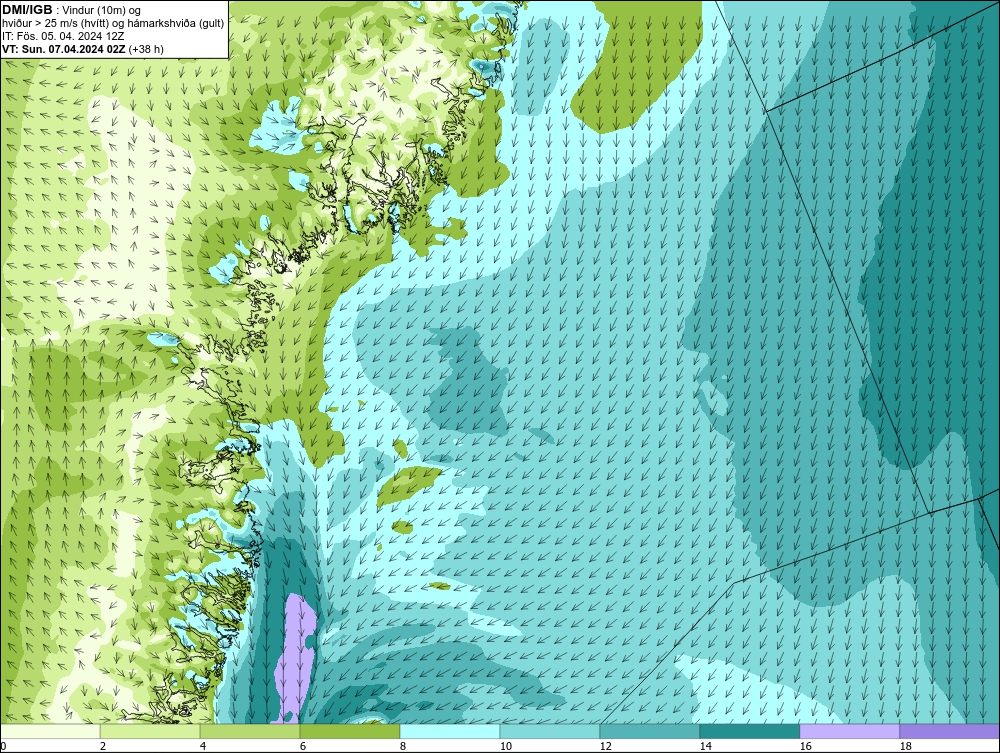The width and height of the screenshot is (1000, 753).
Task: Click the legend scale number 6
Action: click(302, 746)
